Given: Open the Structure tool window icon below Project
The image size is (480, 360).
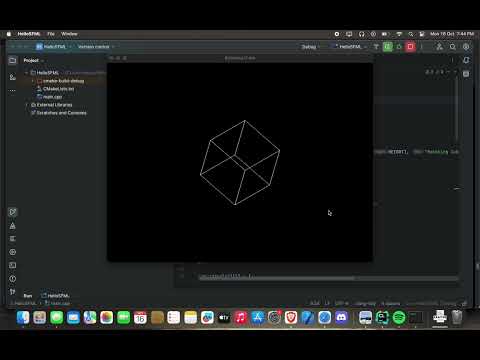Looking at the screenshot, I should coord(13,77).
